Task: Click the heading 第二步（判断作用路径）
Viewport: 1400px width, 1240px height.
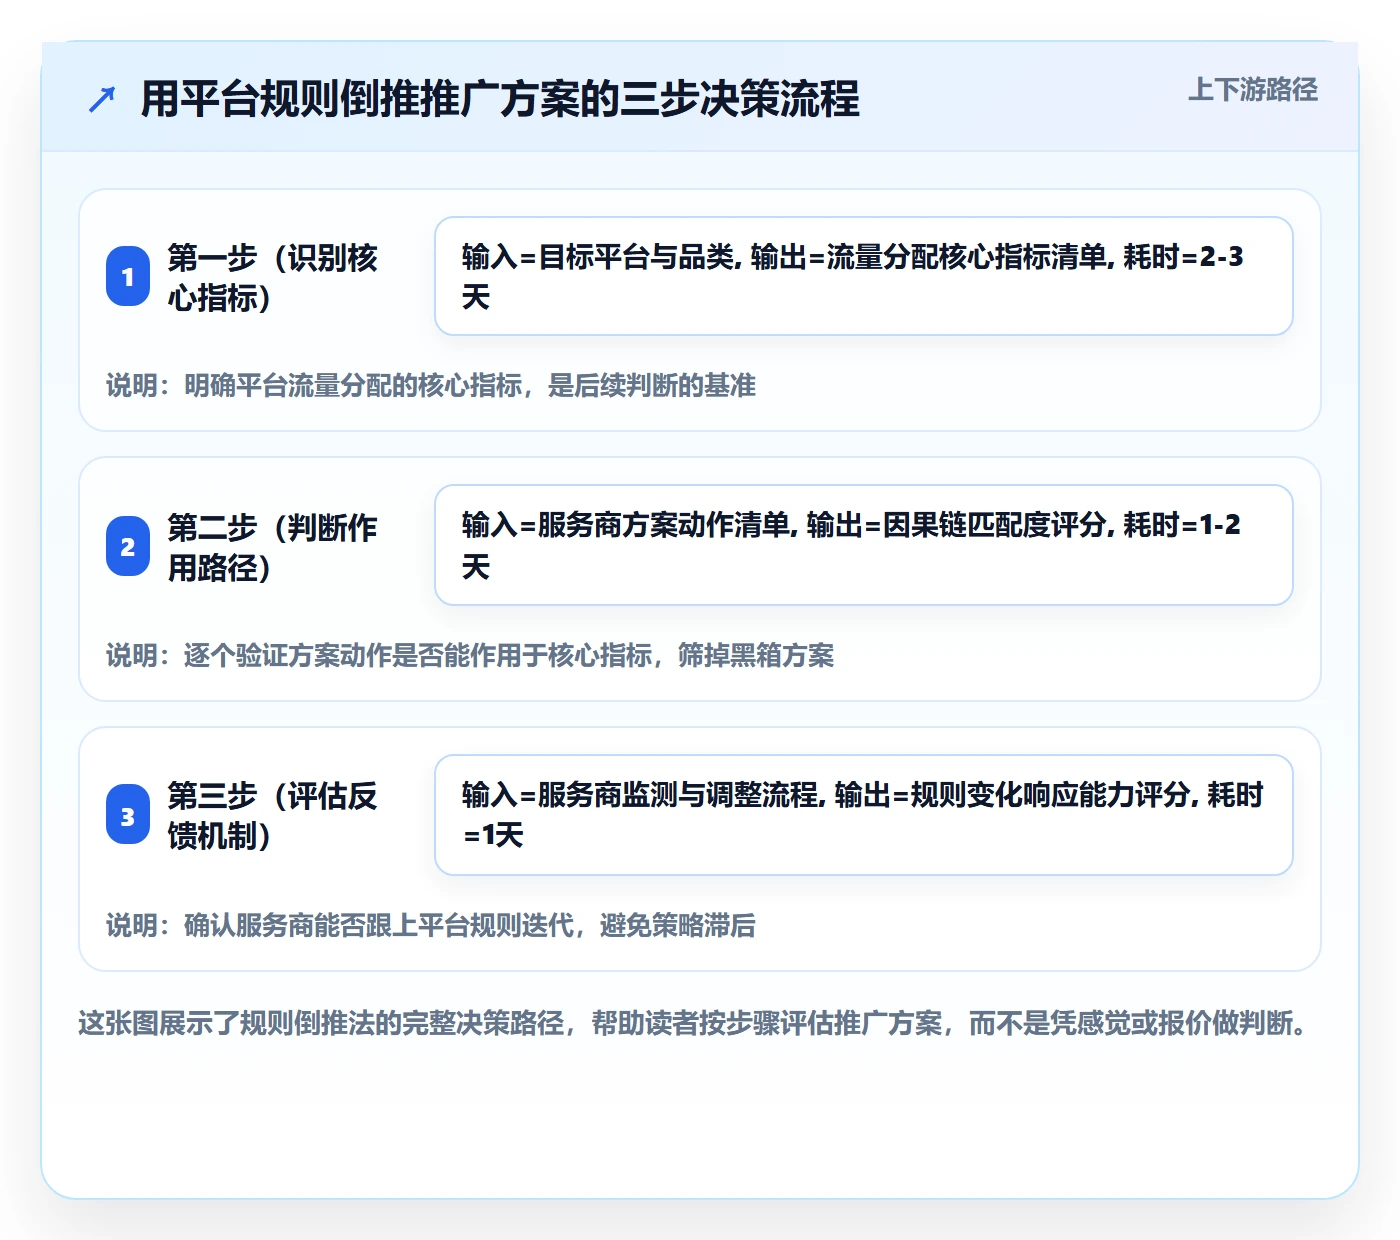Action: pos(272,547)
